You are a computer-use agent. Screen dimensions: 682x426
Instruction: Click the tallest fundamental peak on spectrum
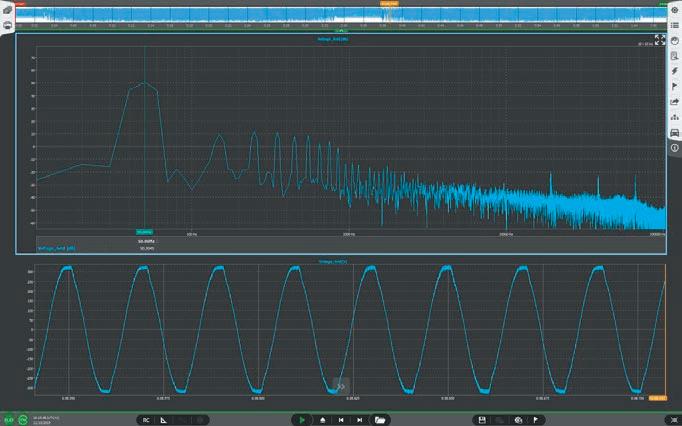click(x=144, y=82)
